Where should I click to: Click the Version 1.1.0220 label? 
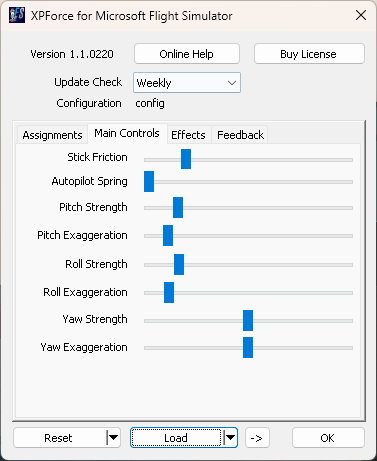[72, 54]
